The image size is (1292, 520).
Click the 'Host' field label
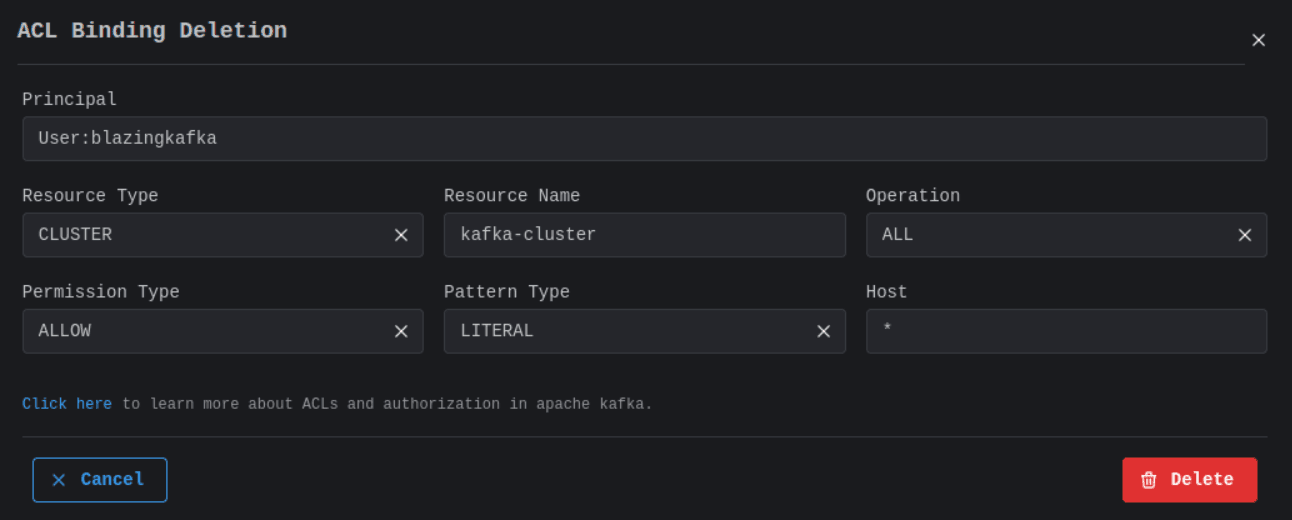(x=886, y=292)
